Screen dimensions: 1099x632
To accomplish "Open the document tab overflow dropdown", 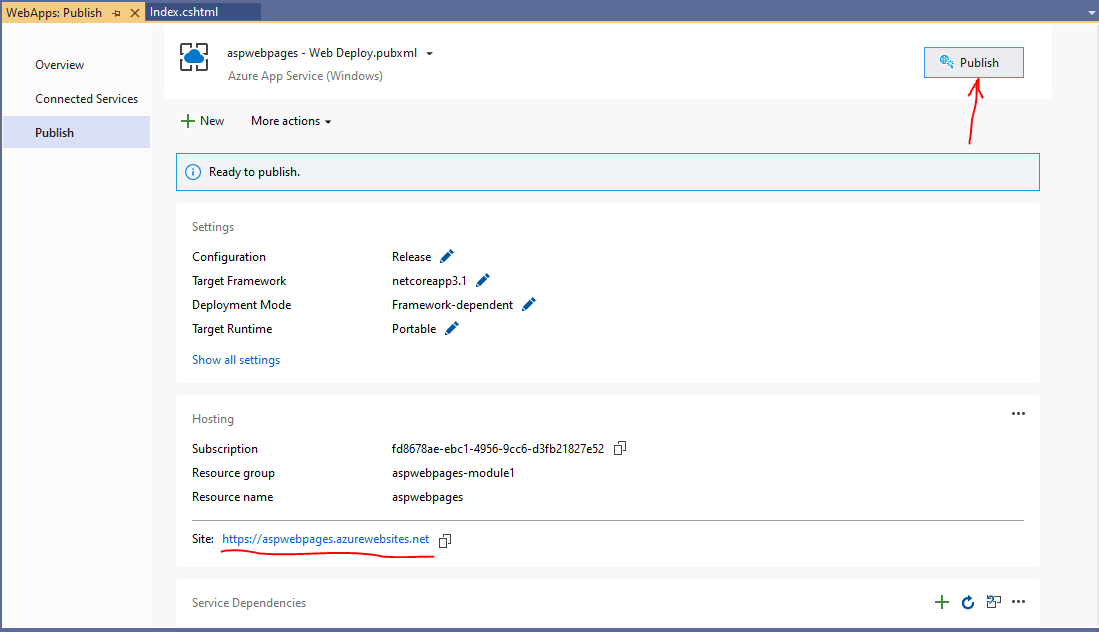I will click(1091, 13).
